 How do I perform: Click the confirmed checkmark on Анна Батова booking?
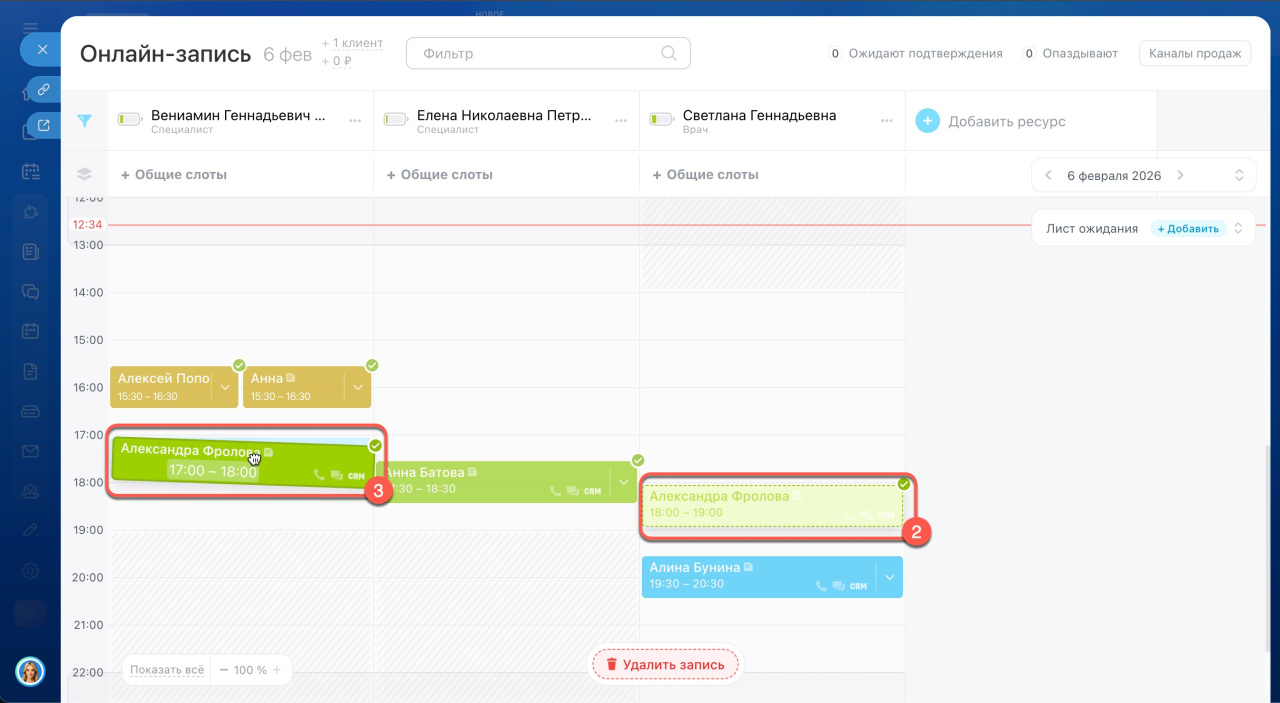point(638,460)
